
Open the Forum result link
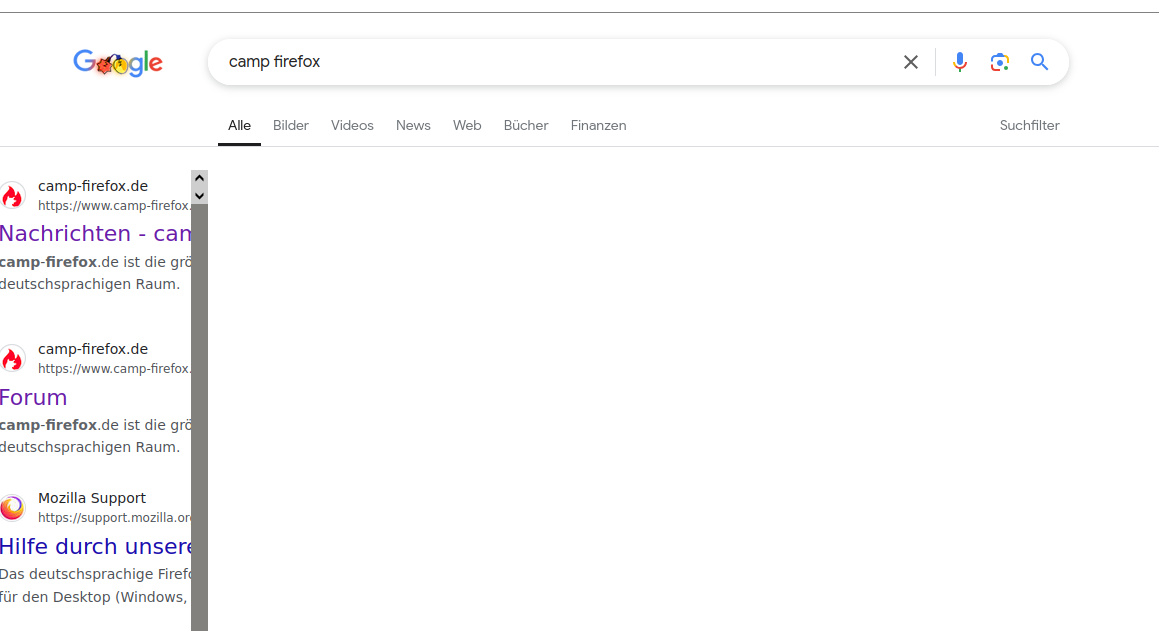click(x=33, y=398)
